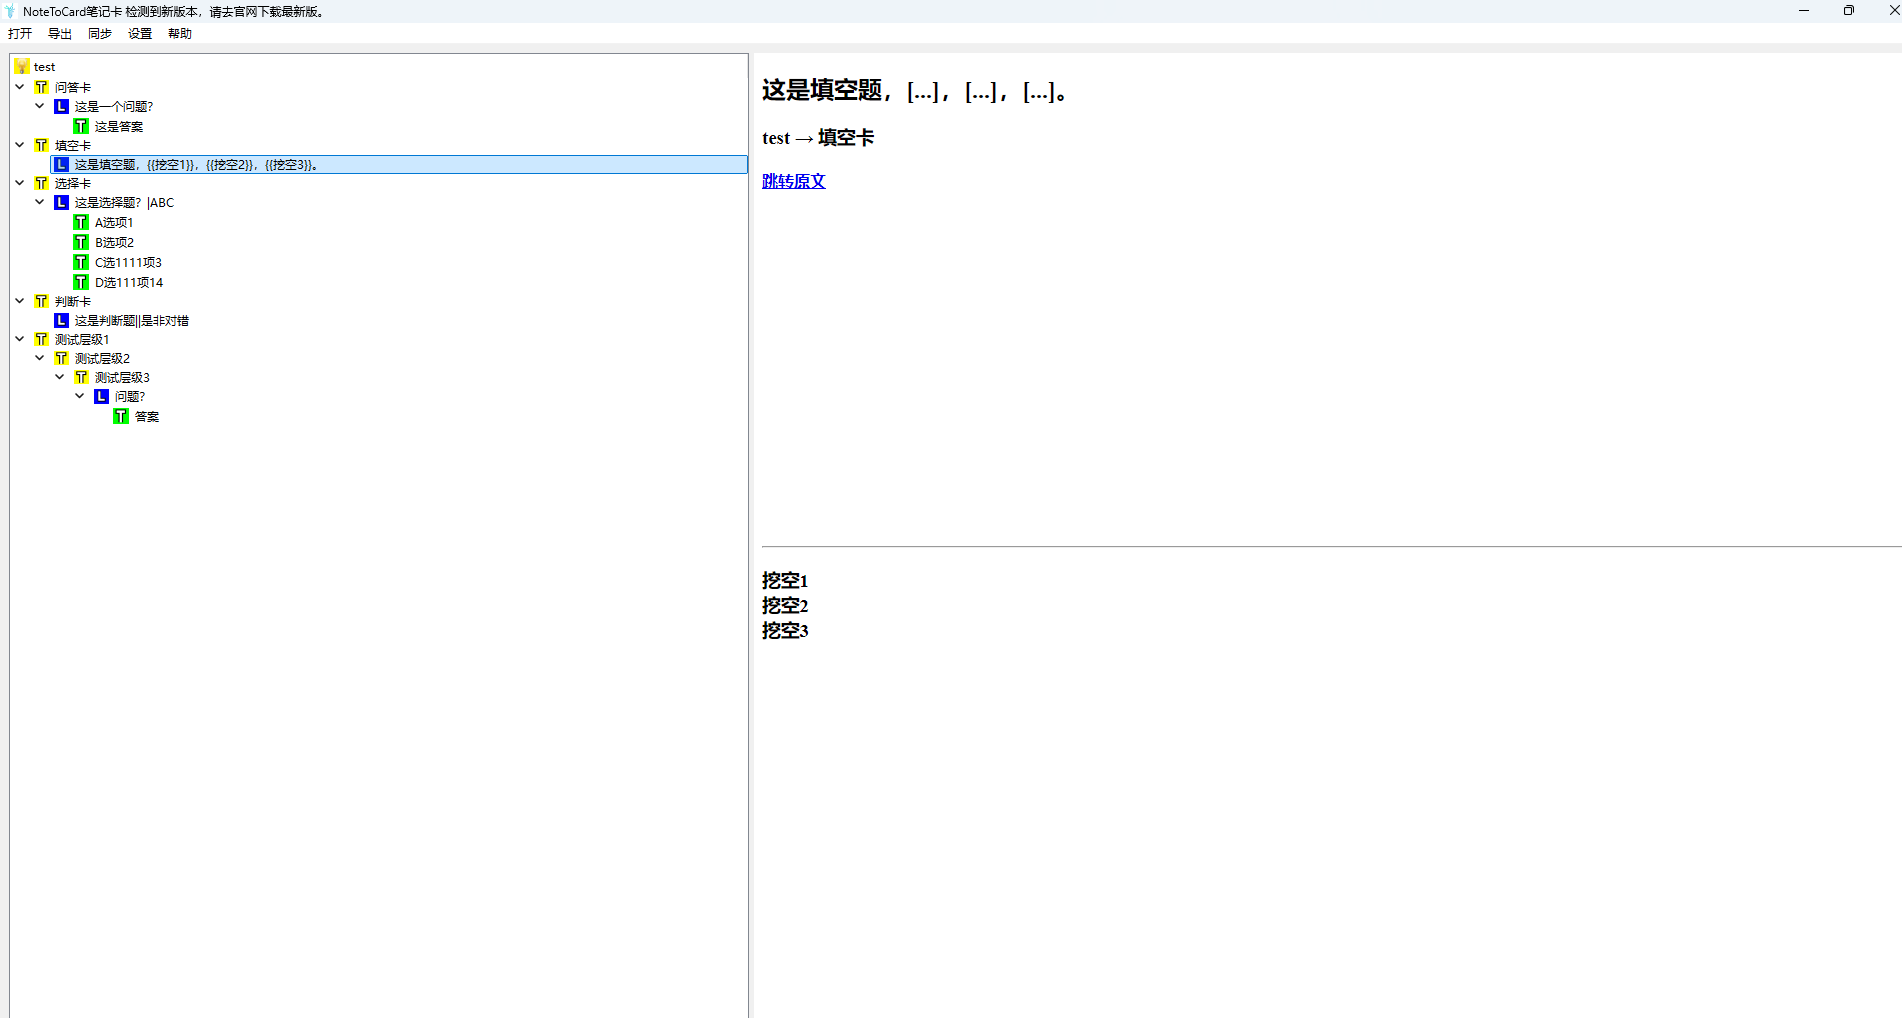The height and width of the screenshot is (1018, 1902).
Task: Collapse the 这是选择题? node
Action: point(40,202)
